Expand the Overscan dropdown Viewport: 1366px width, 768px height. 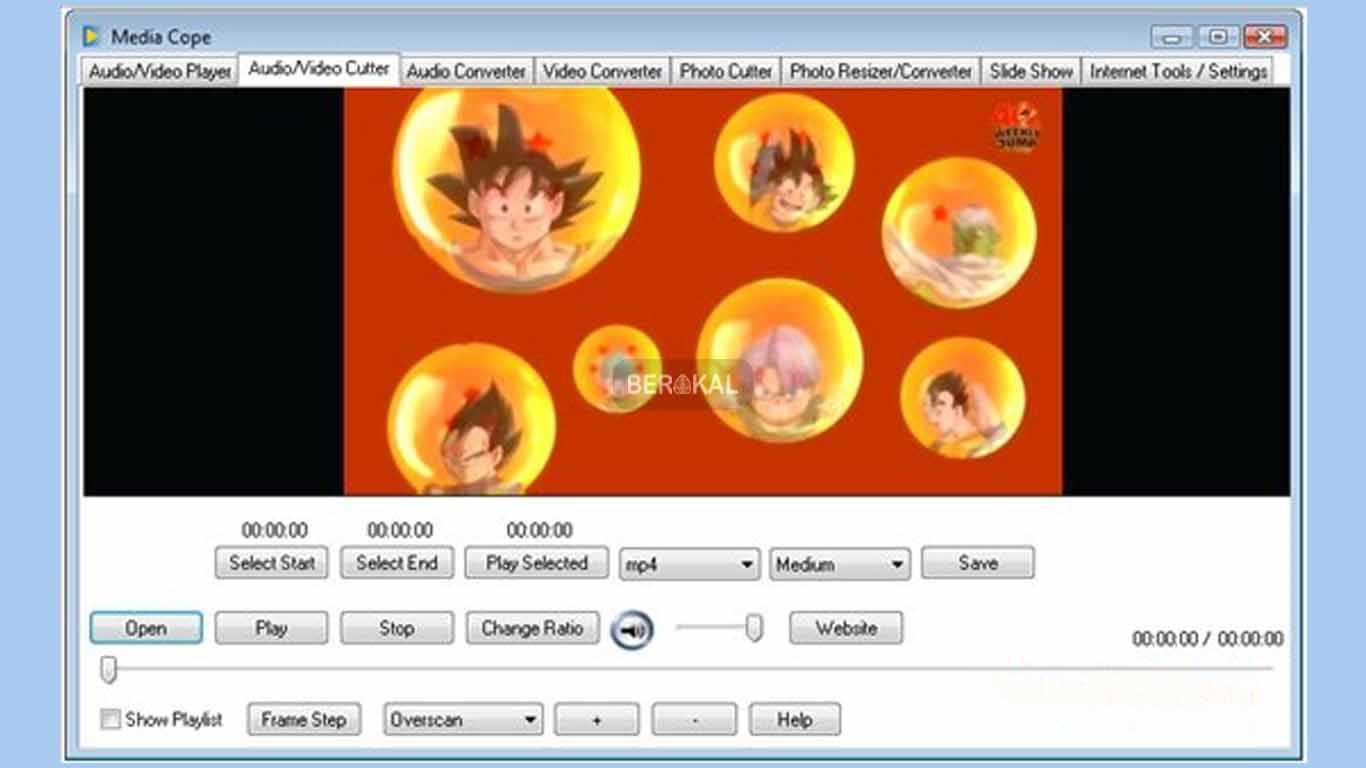click(464, 720)
